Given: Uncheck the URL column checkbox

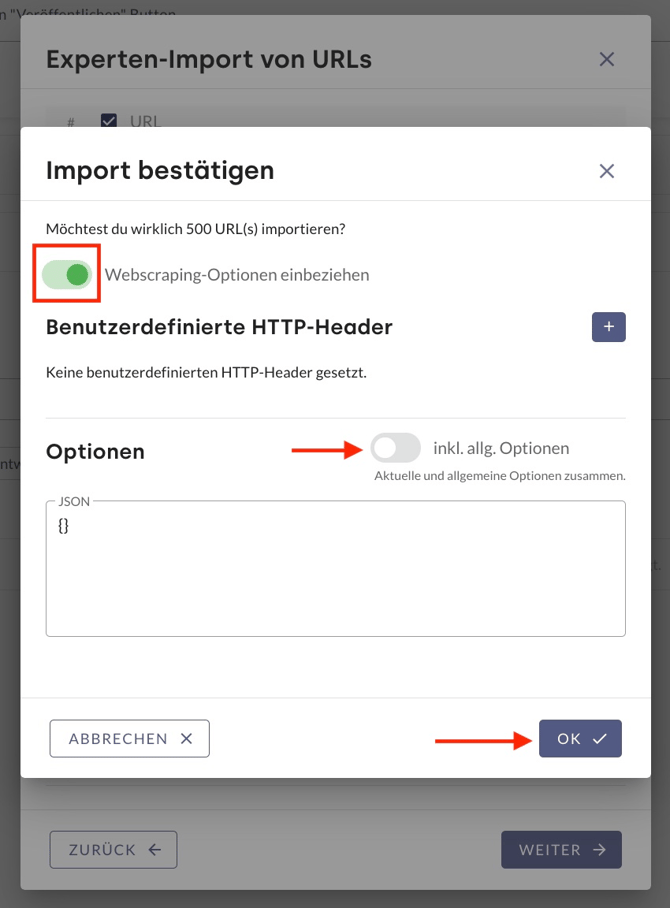Looking at the screenshot, I should pos(109,121).
